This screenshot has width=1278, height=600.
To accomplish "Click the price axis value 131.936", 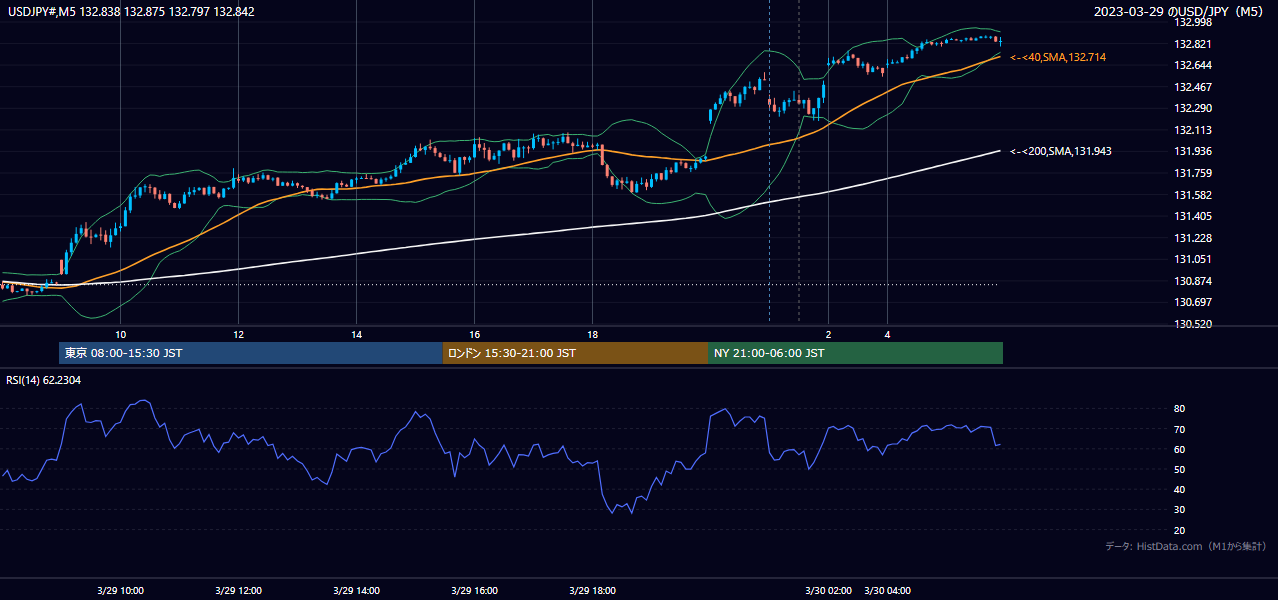I will 1192,152.
